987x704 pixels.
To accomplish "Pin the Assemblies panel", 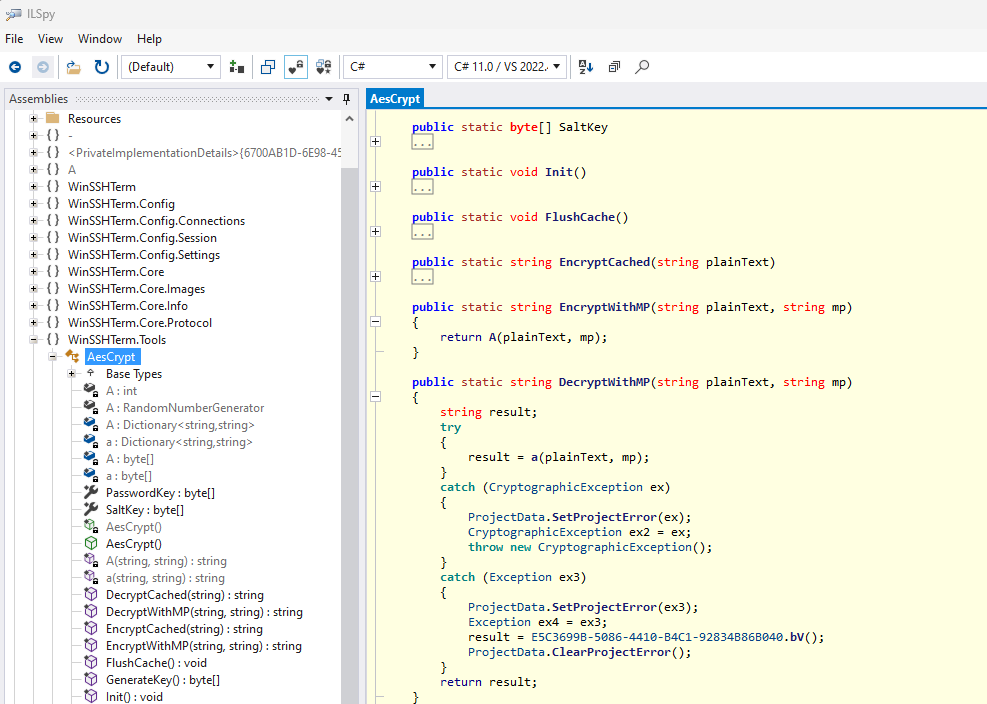I will click(346, 99).
